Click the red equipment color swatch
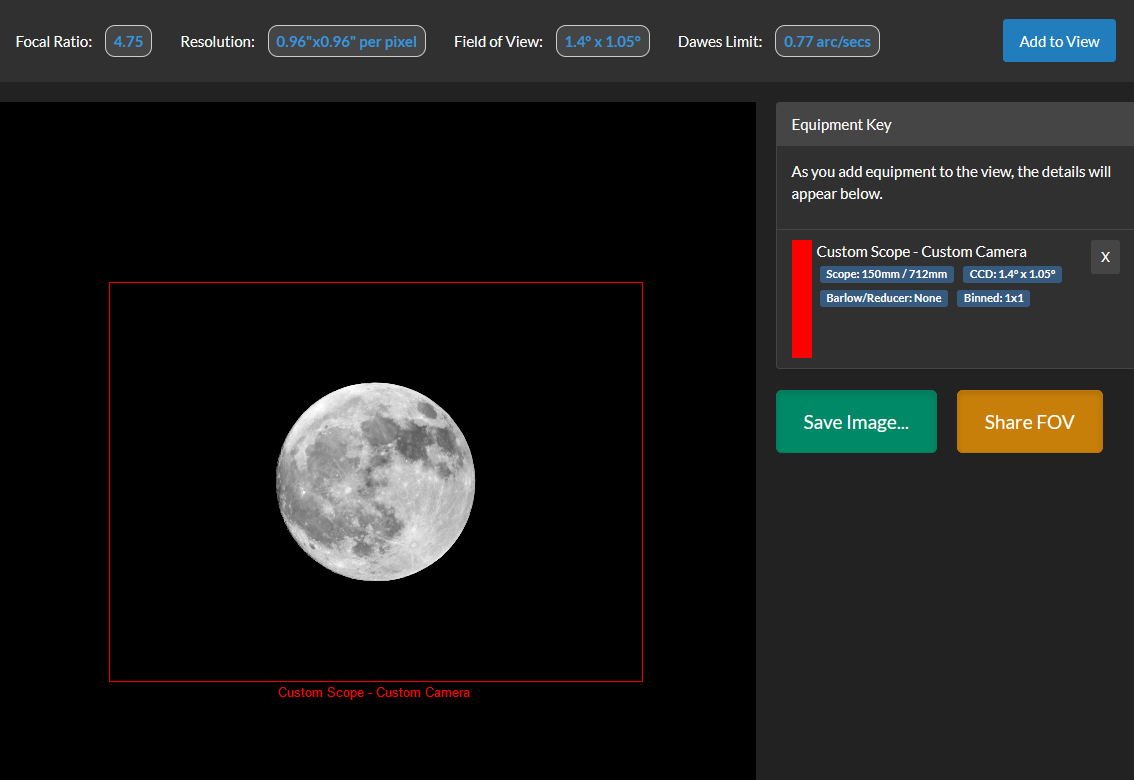Screen dimensions: 1134x780 tap(801, 299)
